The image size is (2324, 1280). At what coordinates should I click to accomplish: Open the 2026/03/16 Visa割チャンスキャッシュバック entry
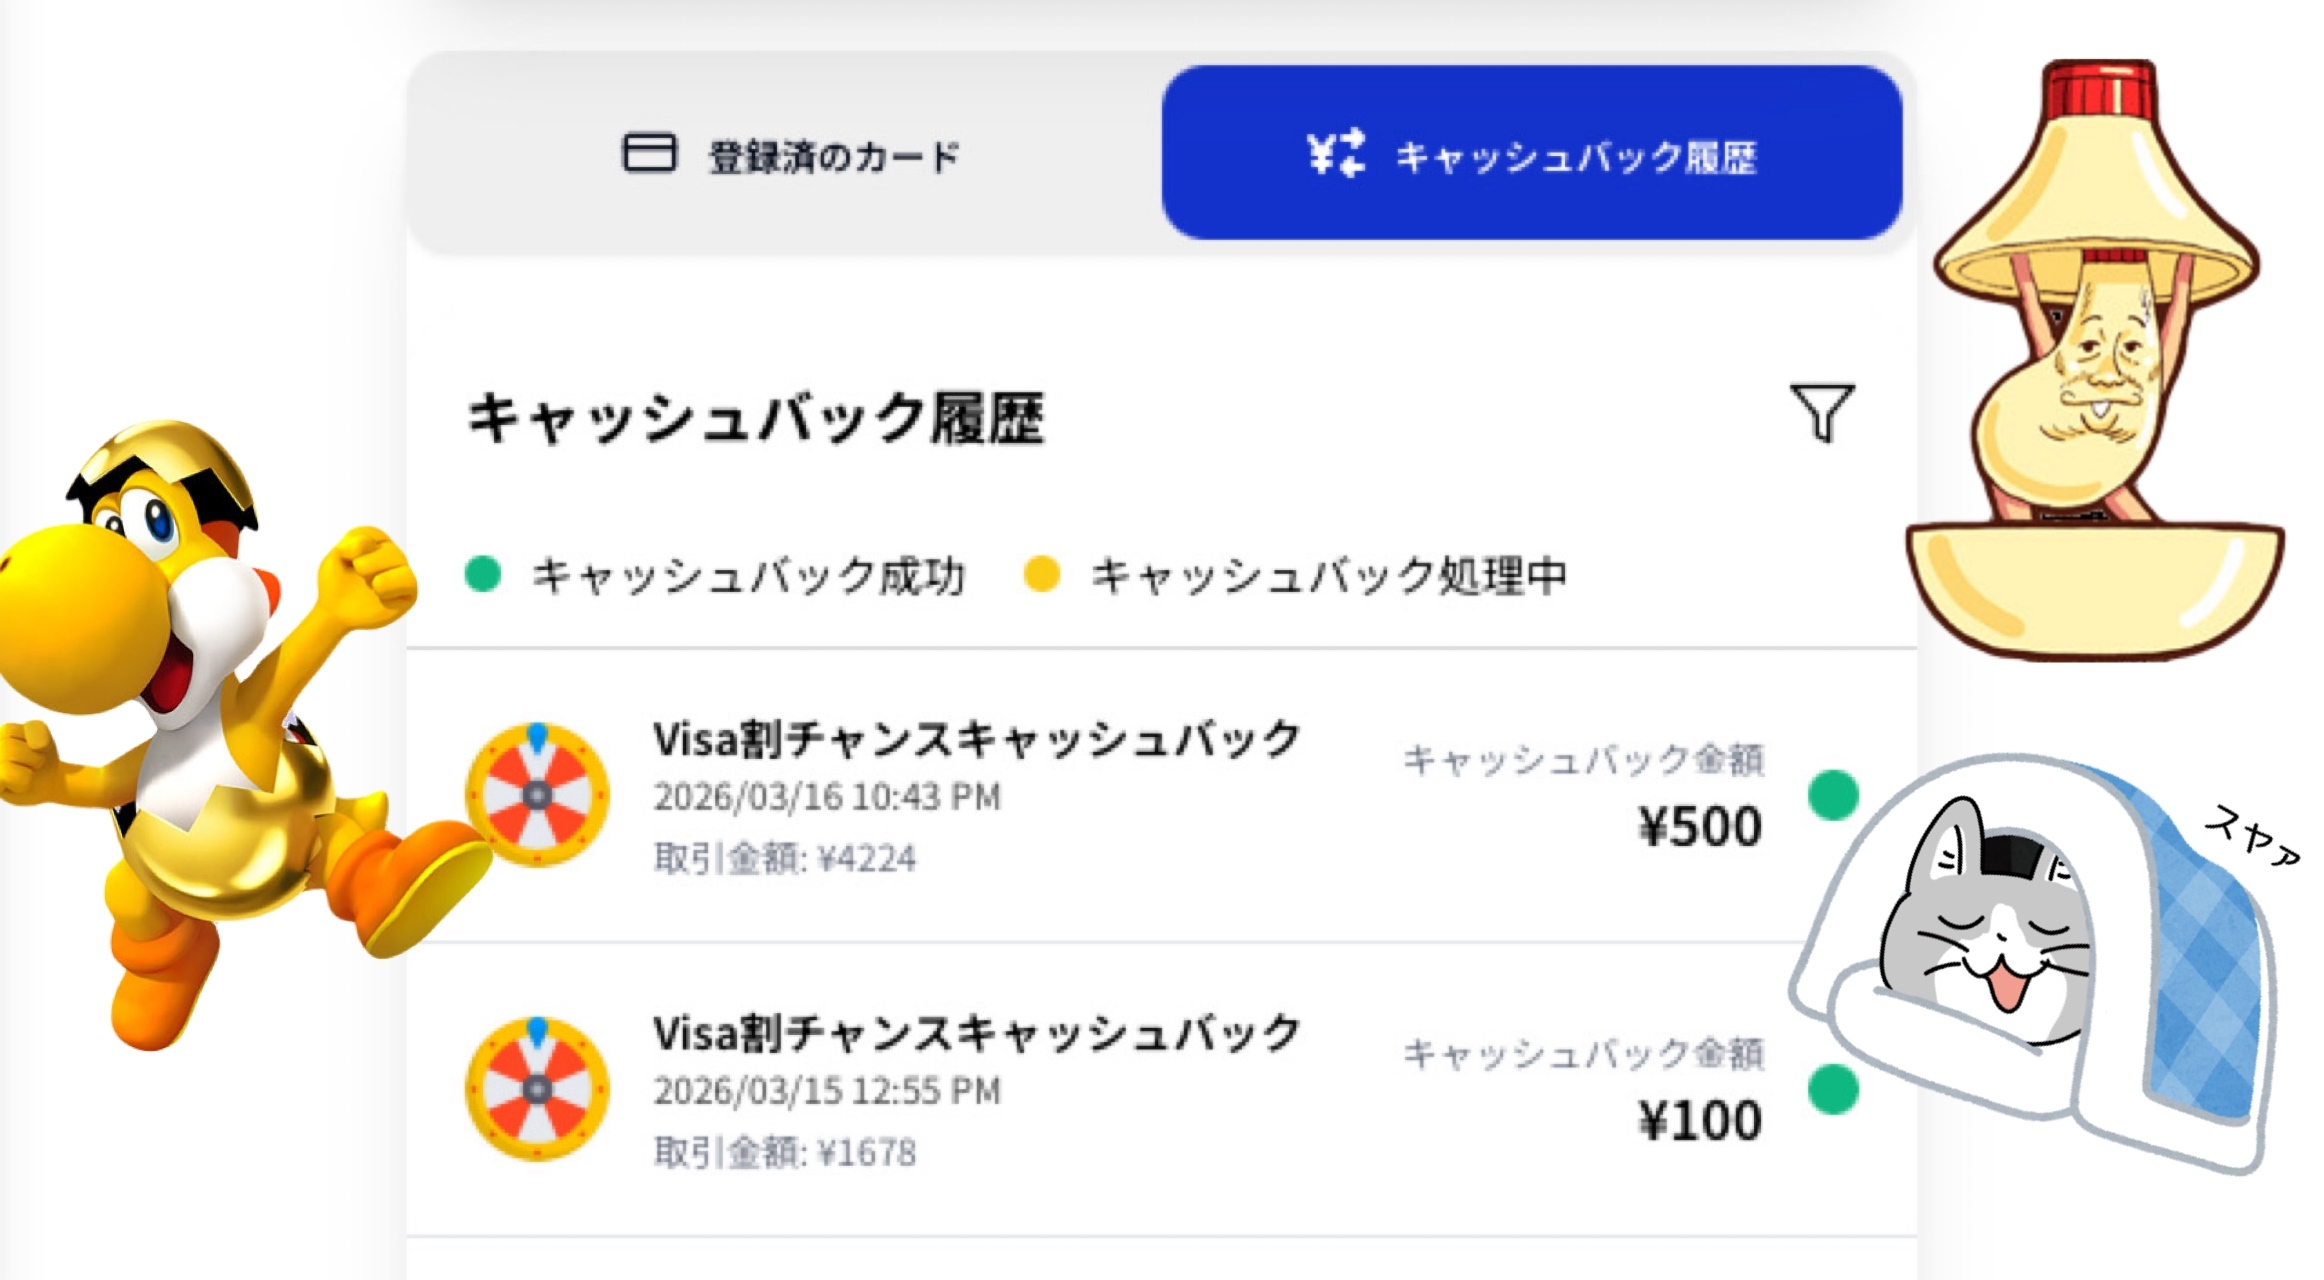click(x=975, y=740)
